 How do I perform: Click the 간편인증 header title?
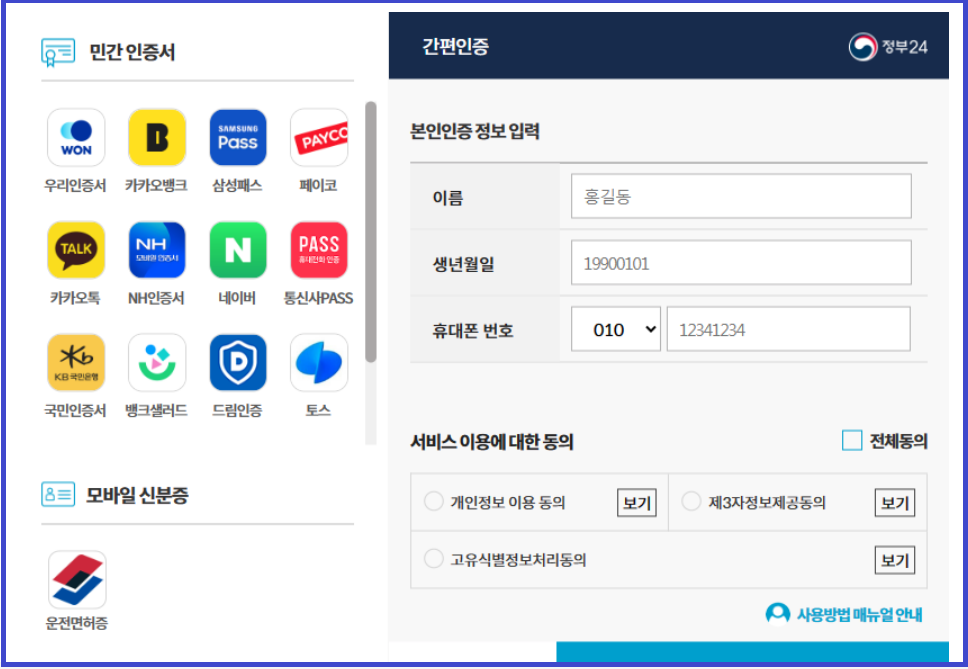click(456, 46)
